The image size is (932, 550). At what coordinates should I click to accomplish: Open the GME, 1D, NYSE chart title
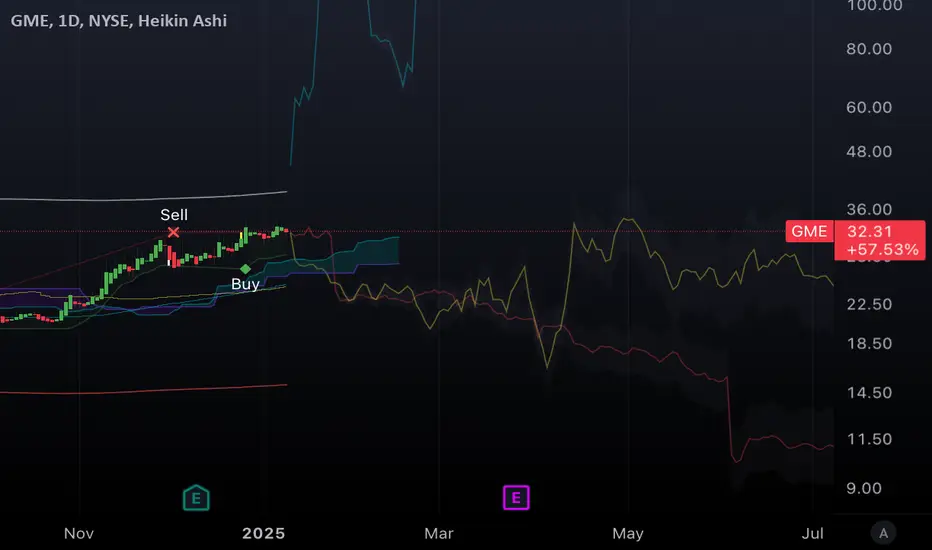tap(119, 21)
